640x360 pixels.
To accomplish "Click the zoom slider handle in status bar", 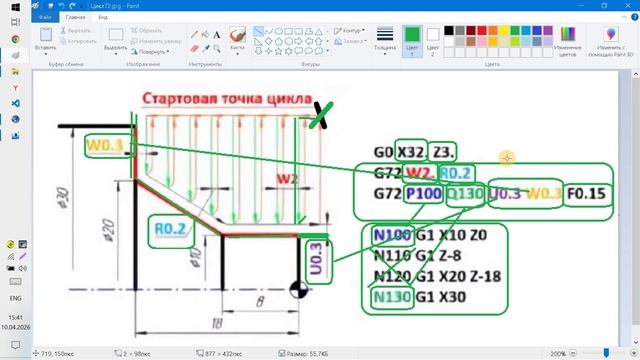I will (x=607, y=353).
